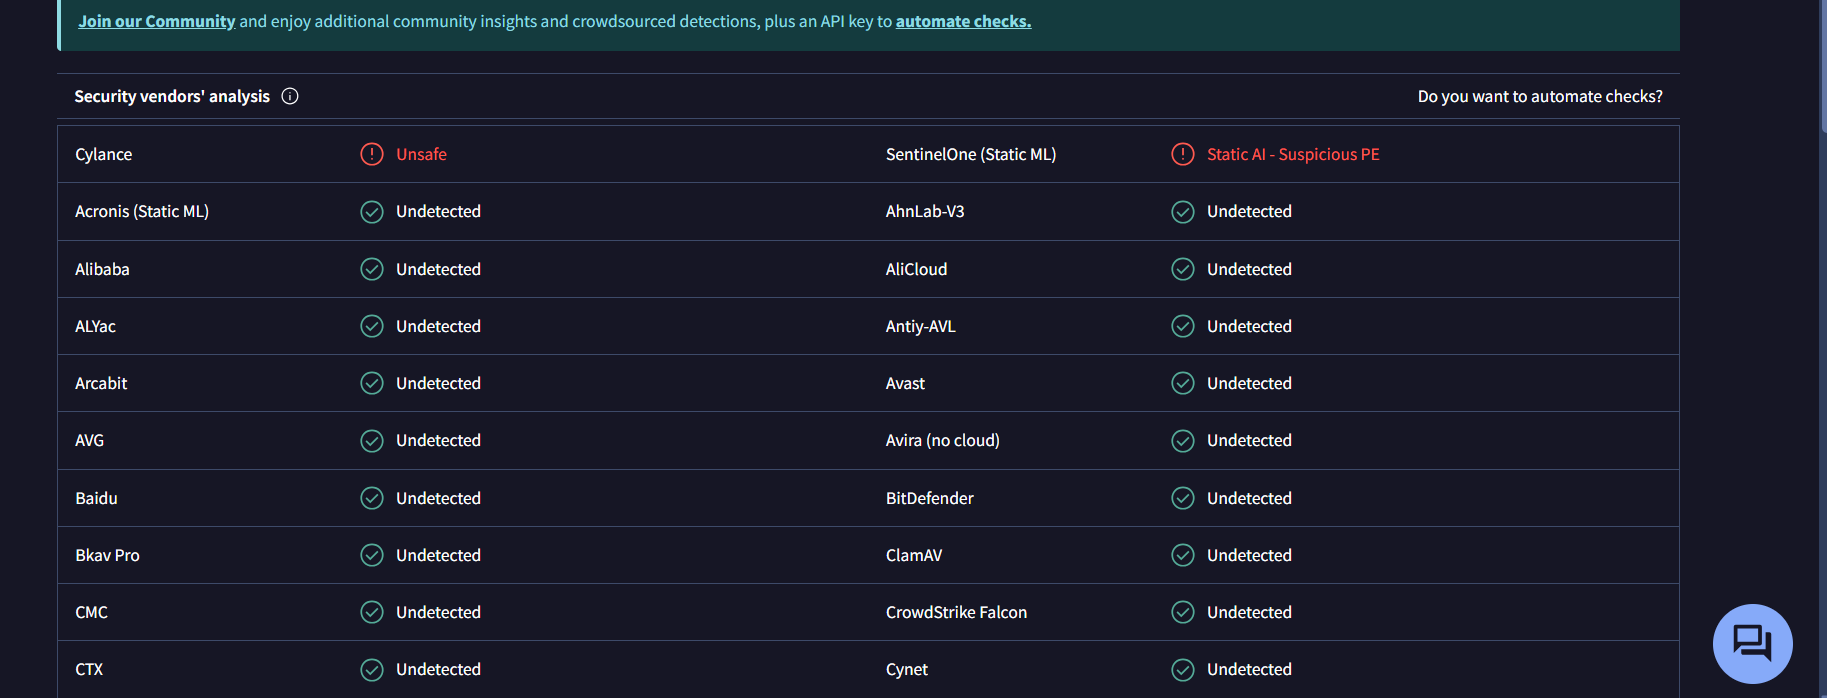The width and height of the screenshot is (1827, 698).
Task: Click the Baidu undetected checkmark icon
Action: [x=372, y=498]
